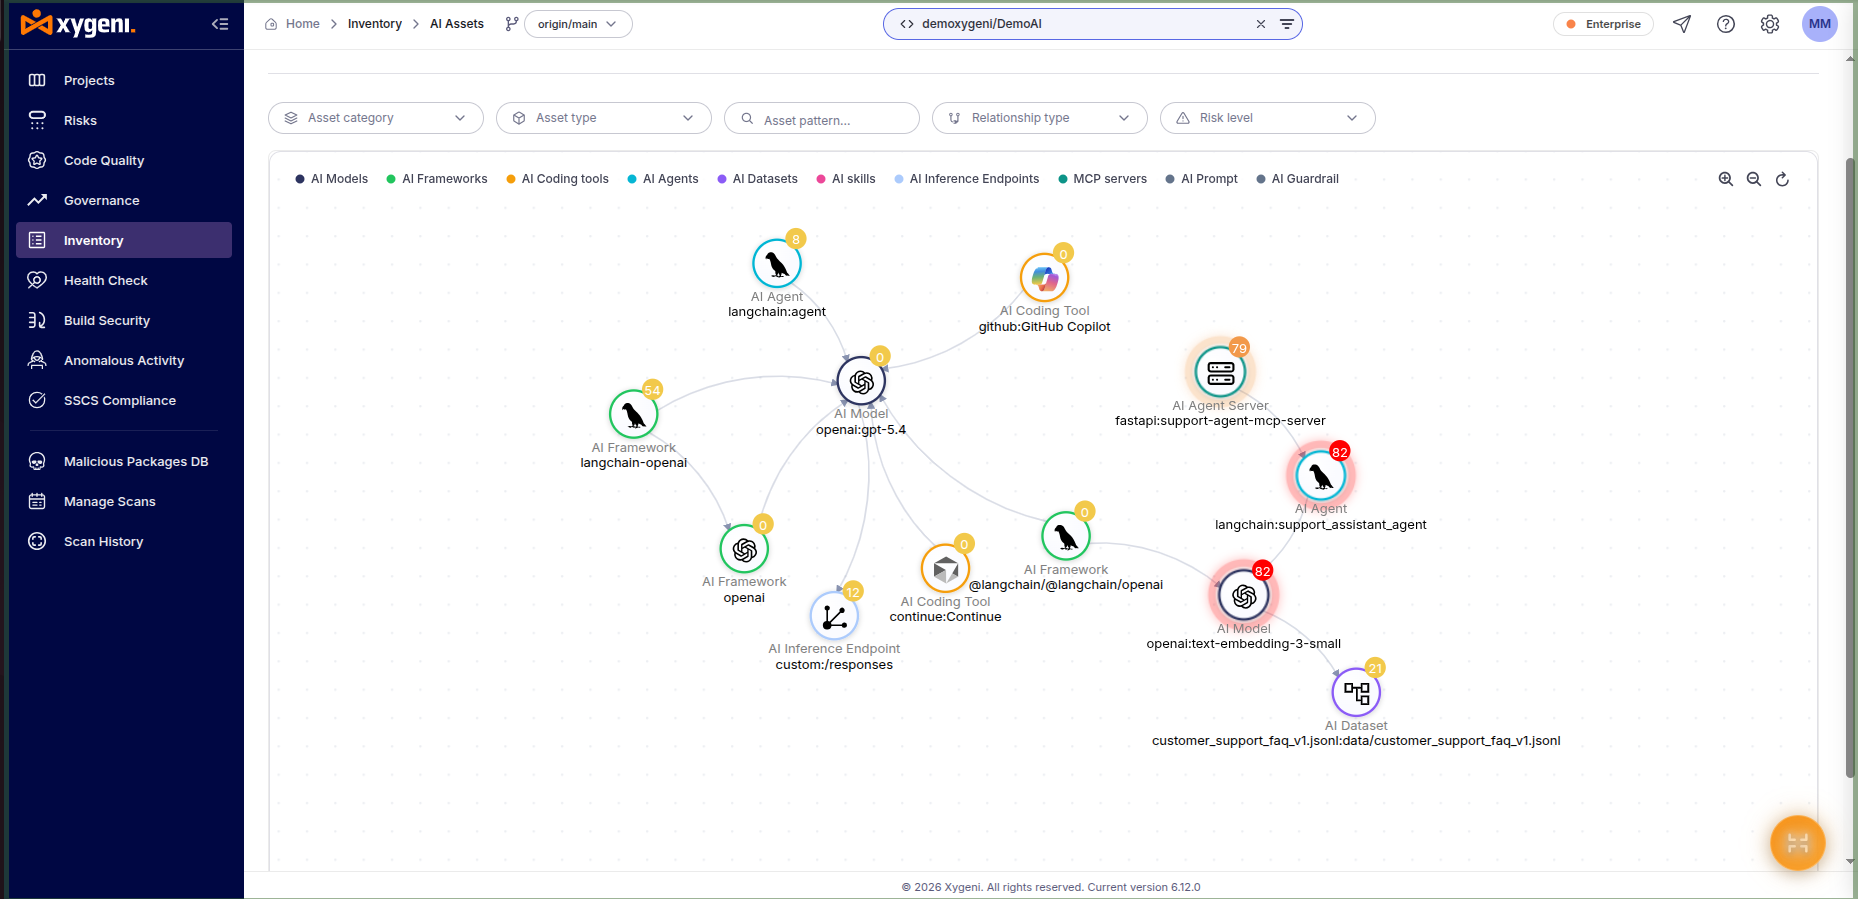Select the langchain-openai framework node
This screenshot has width=1858, height=899.
(x=633, y=414)
